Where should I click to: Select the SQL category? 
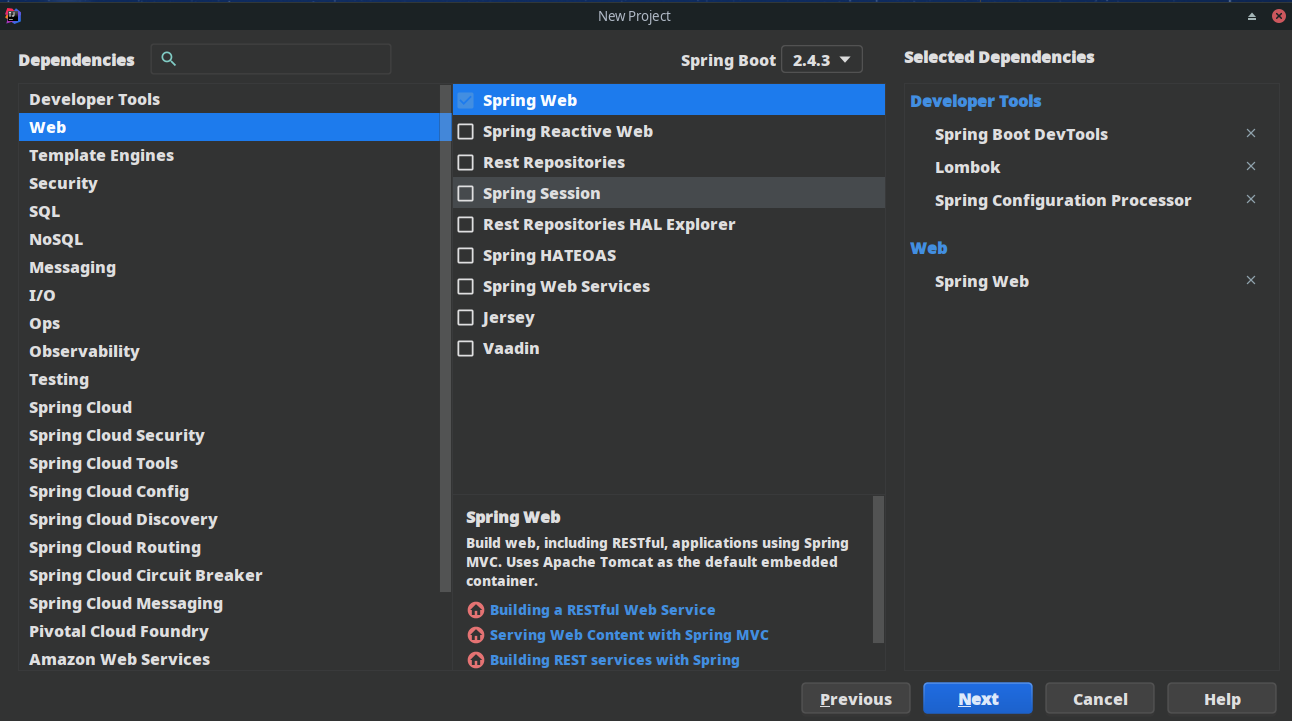[229, 211]
